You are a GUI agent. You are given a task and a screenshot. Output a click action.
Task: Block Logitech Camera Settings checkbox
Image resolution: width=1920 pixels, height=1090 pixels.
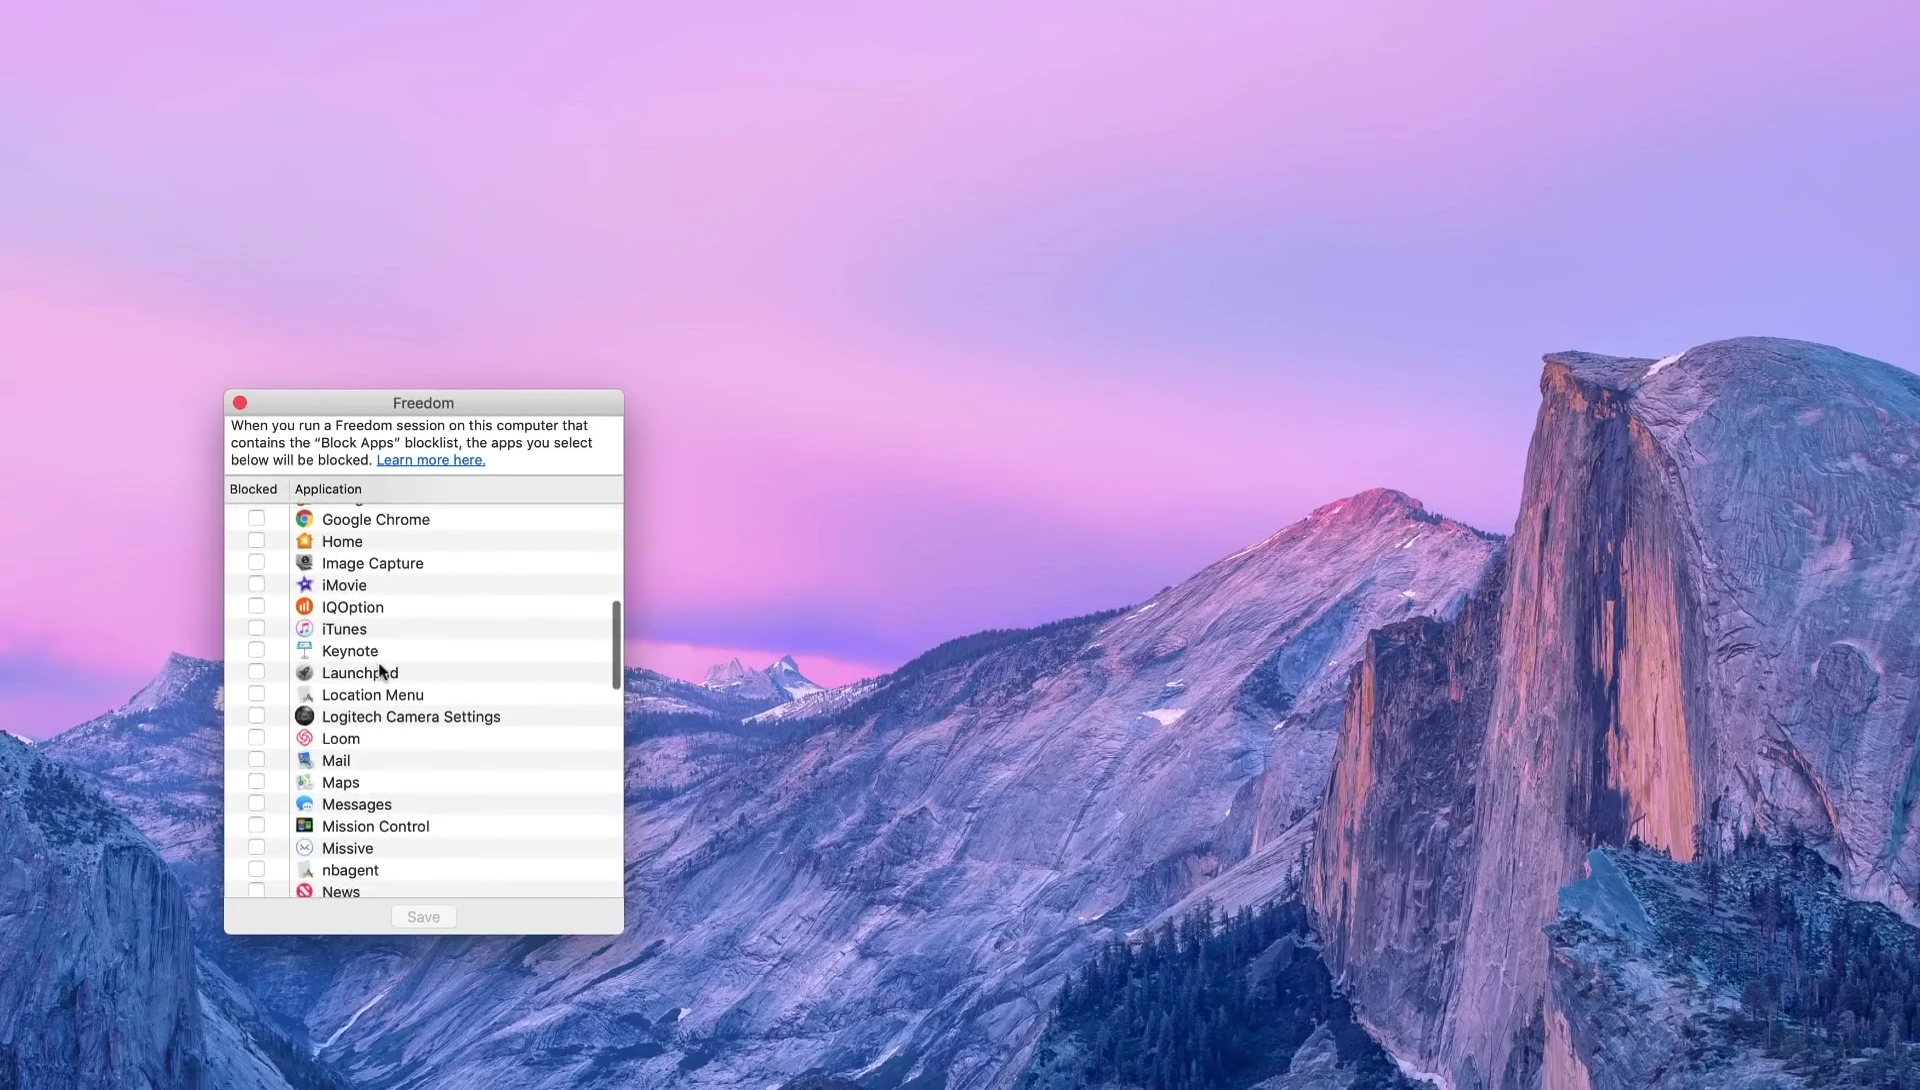click(257, 716)
